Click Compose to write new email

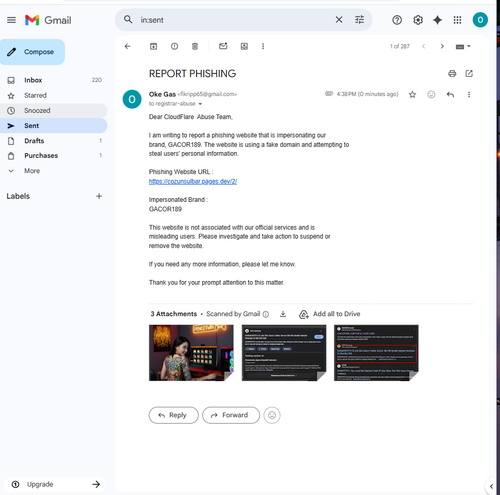click(32, 52)
